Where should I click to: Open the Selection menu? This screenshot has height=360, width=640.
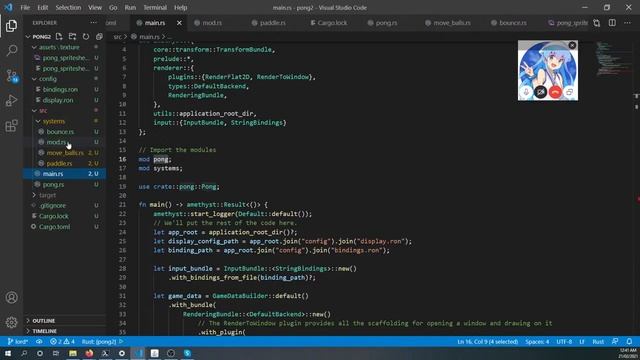coord(68,8)
